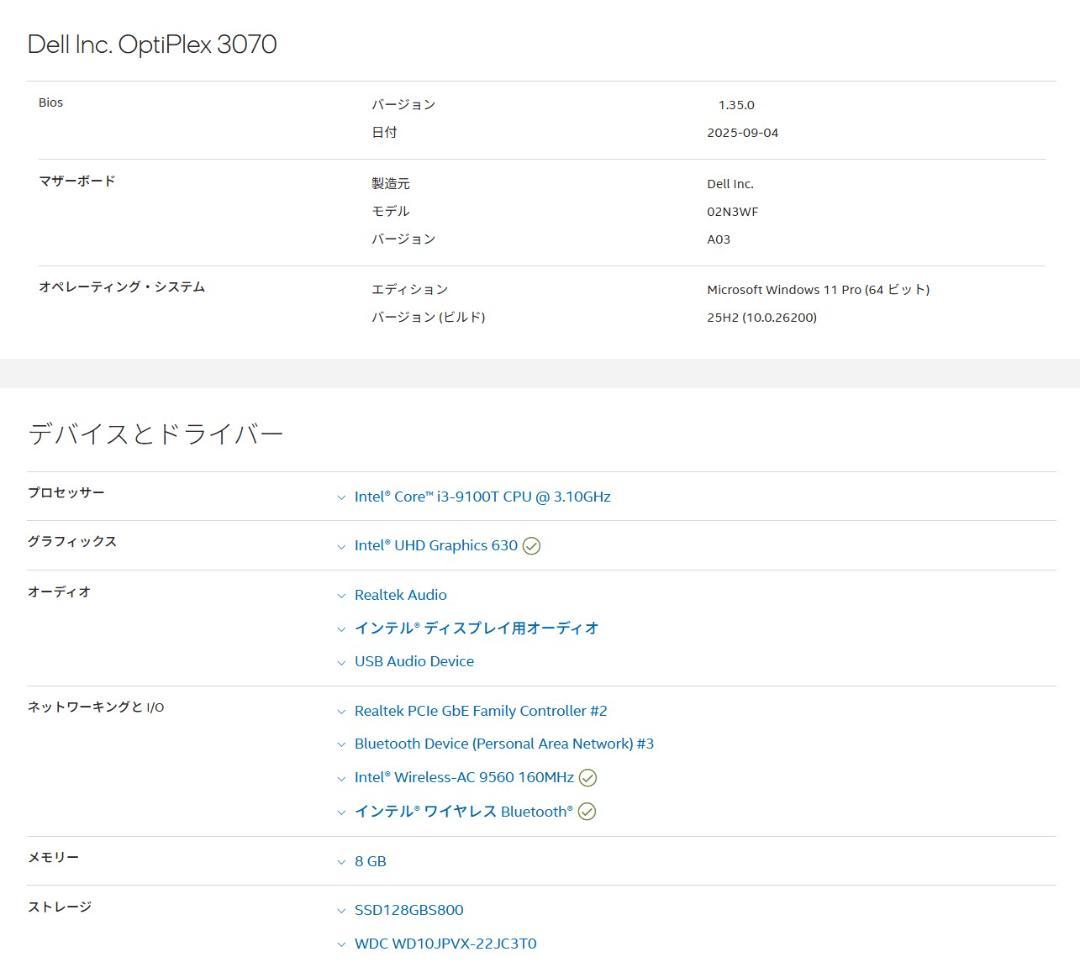Screen dimensions: 1080x978
Task: Open the インテル ディスプレイ用オーディオ link
Action: pos(477,628)
